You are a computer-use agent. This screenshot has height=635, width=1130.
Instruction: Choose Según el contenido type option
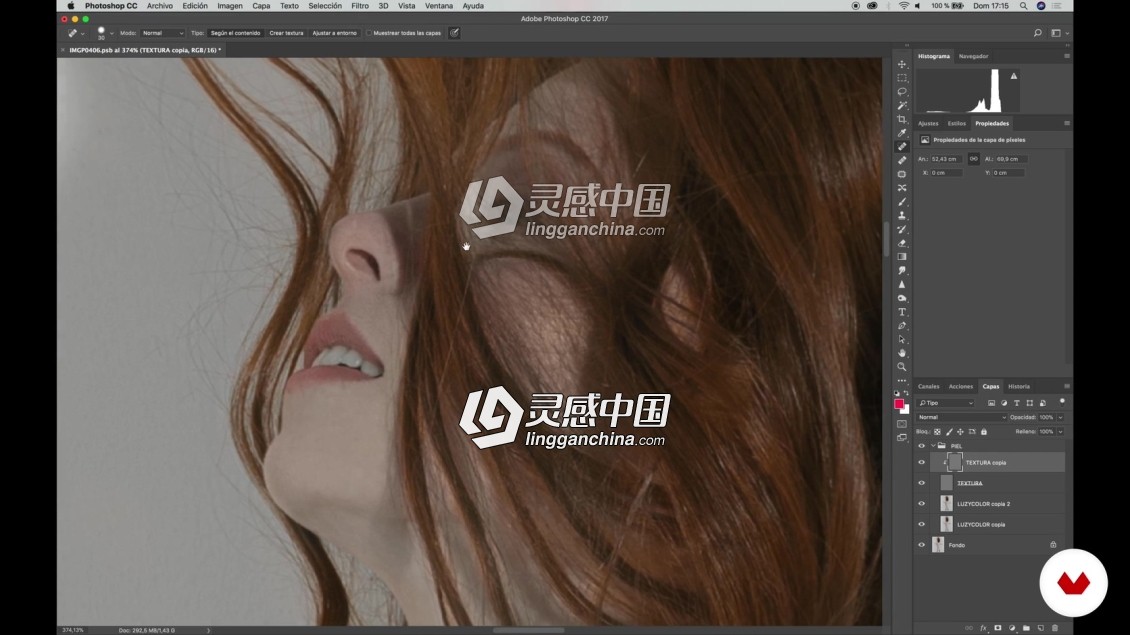tap(235, 33)
